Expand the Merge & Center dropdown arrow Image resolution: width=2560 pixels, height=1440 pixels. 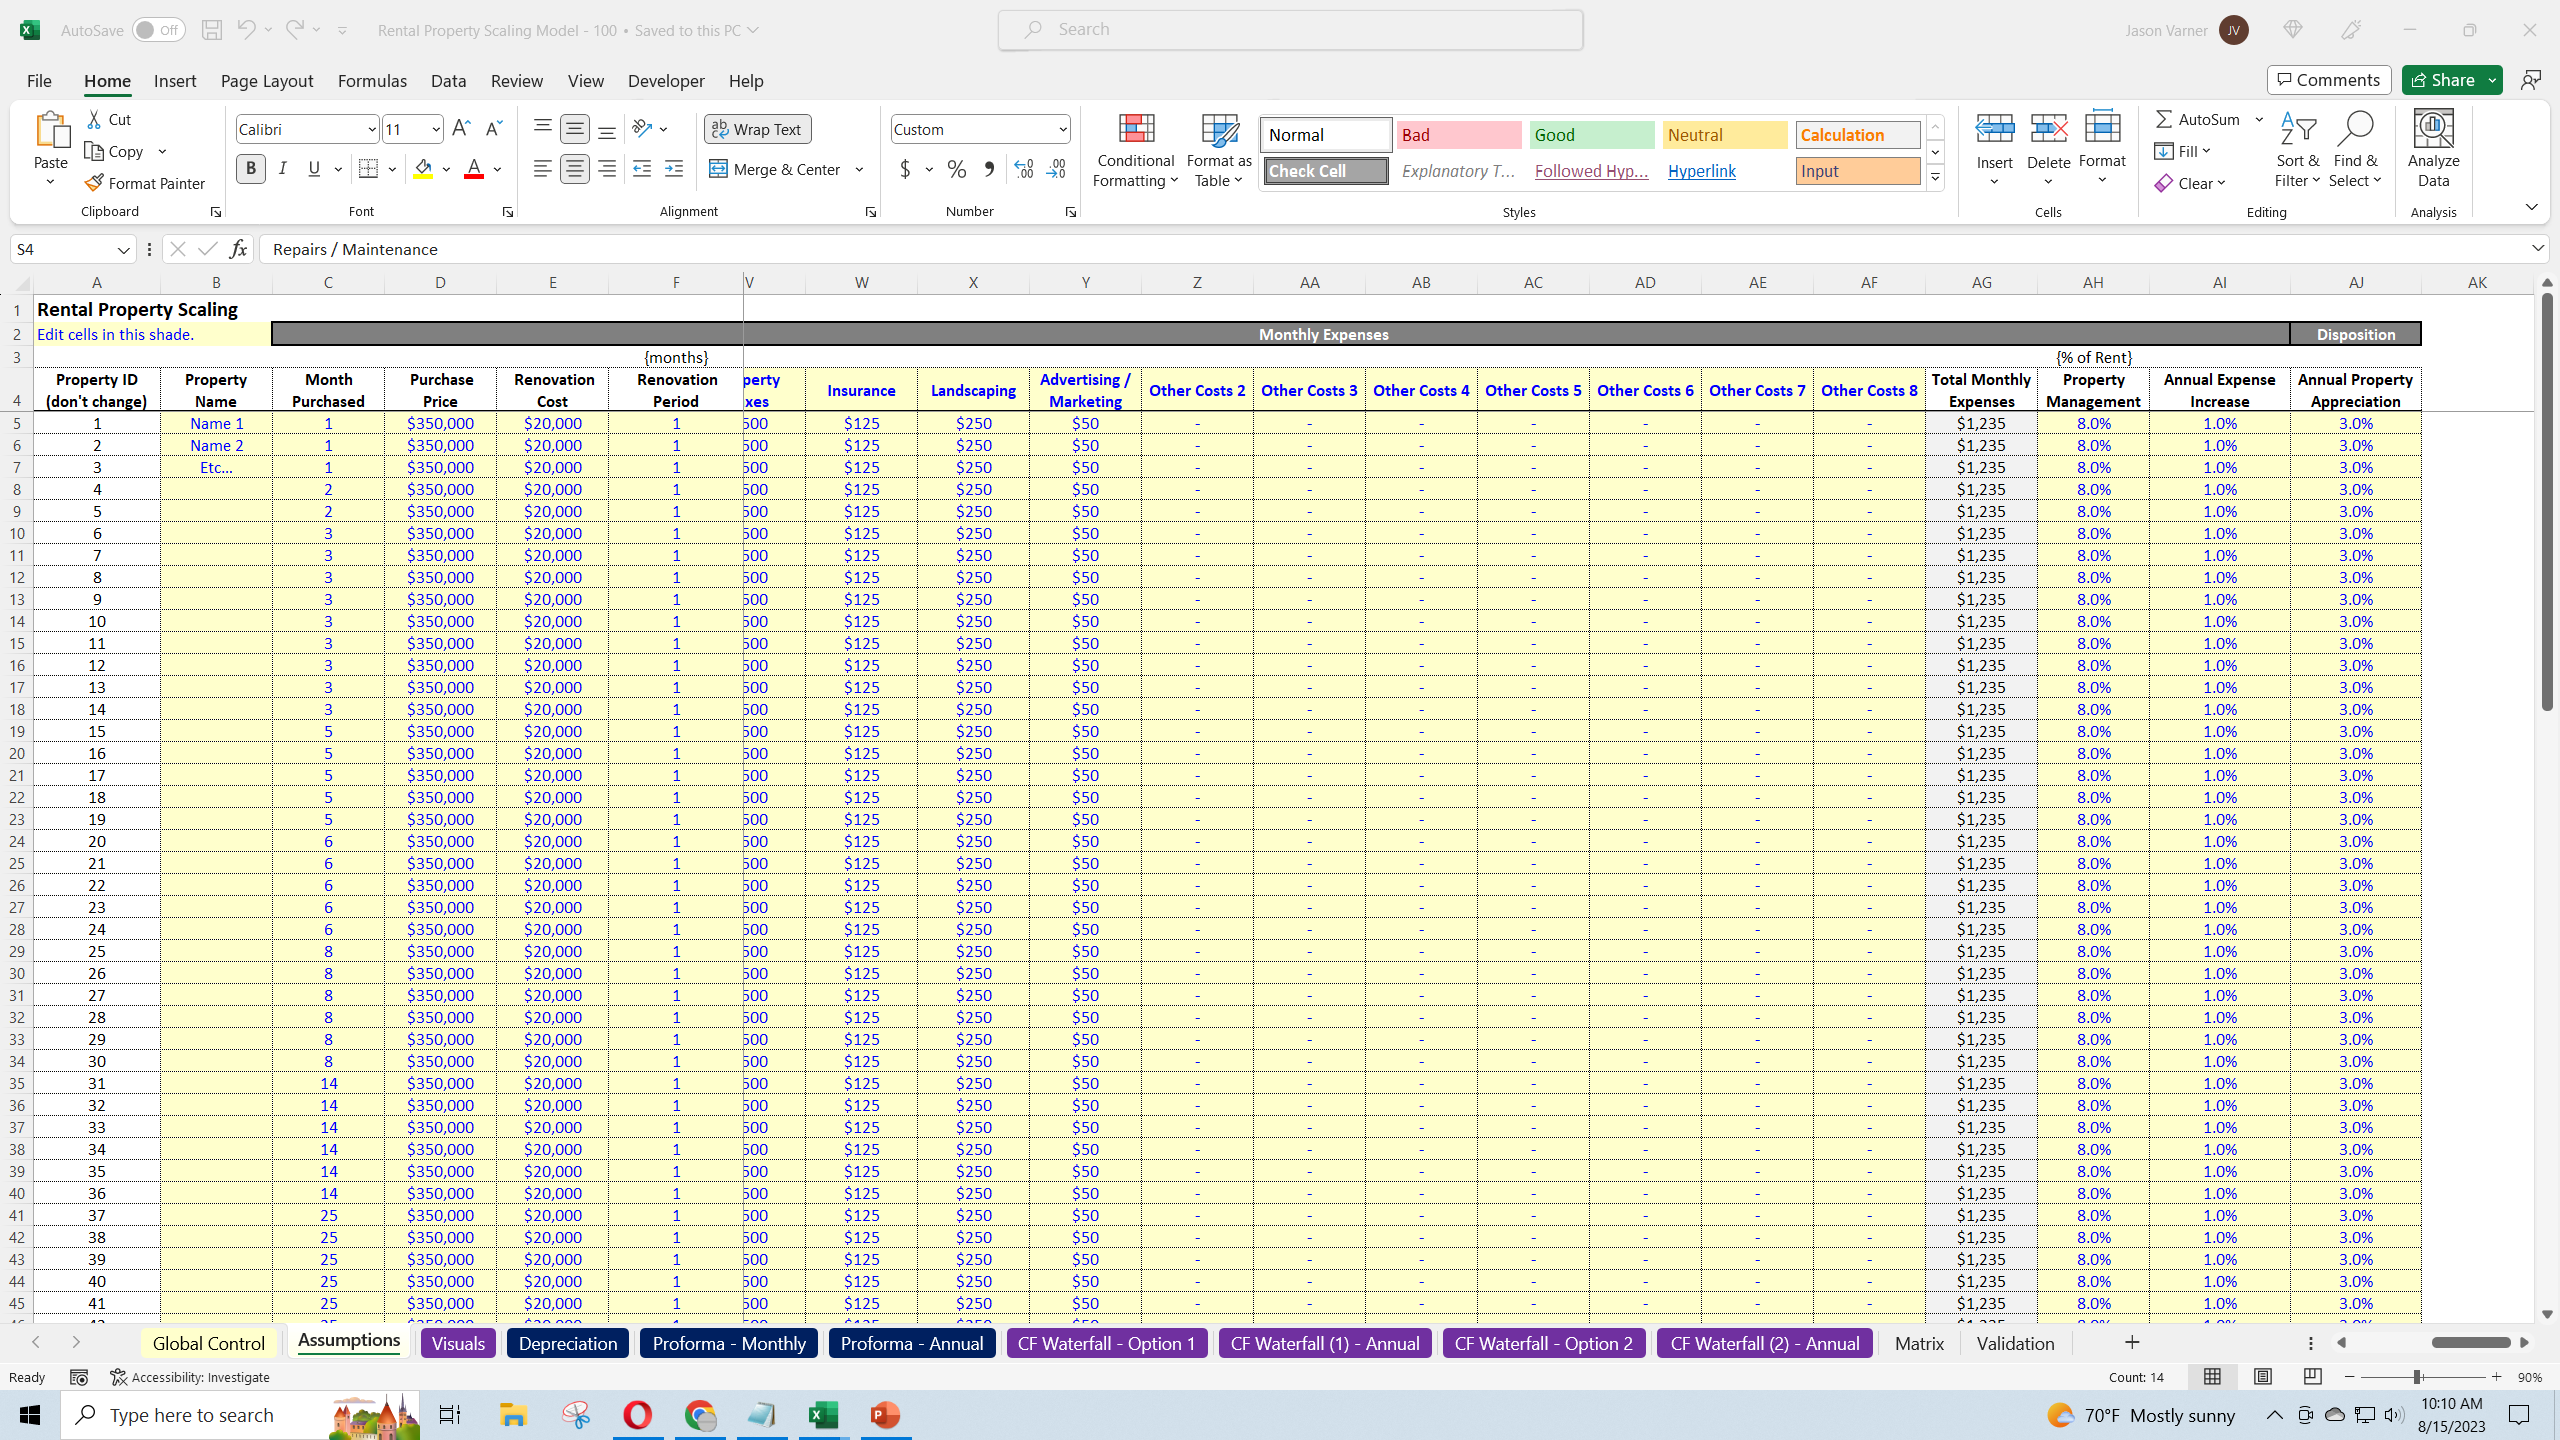click(x=859, y=169)
